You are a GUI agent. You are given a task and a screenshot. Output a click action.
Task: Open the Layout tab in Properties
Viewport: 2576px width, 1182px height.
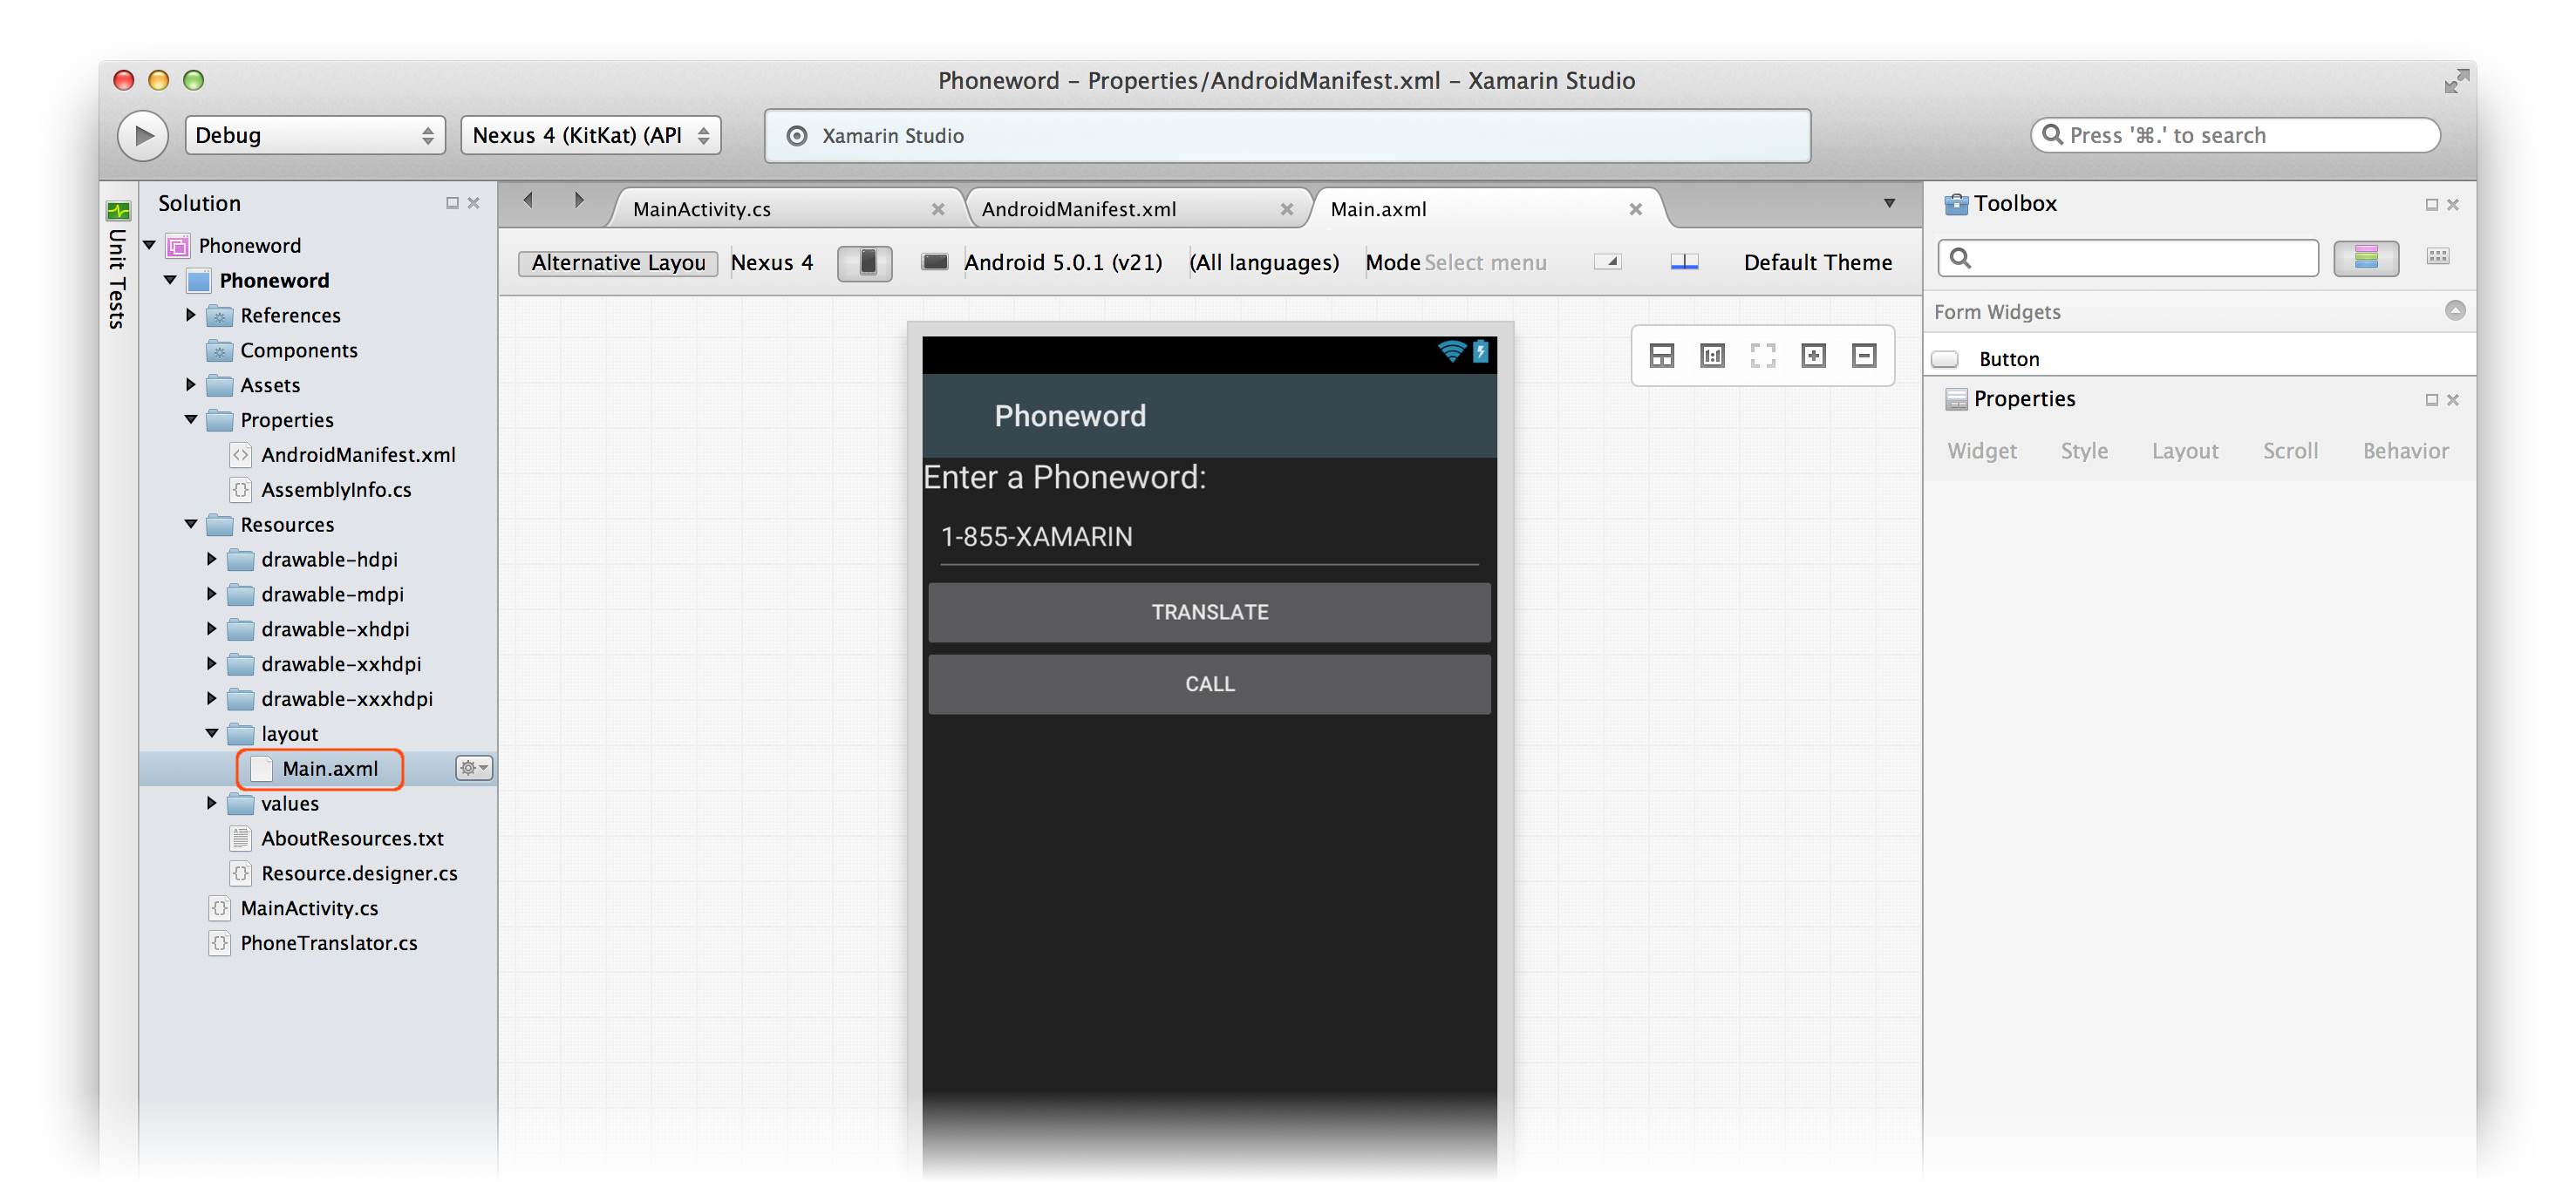point(2184,451)
